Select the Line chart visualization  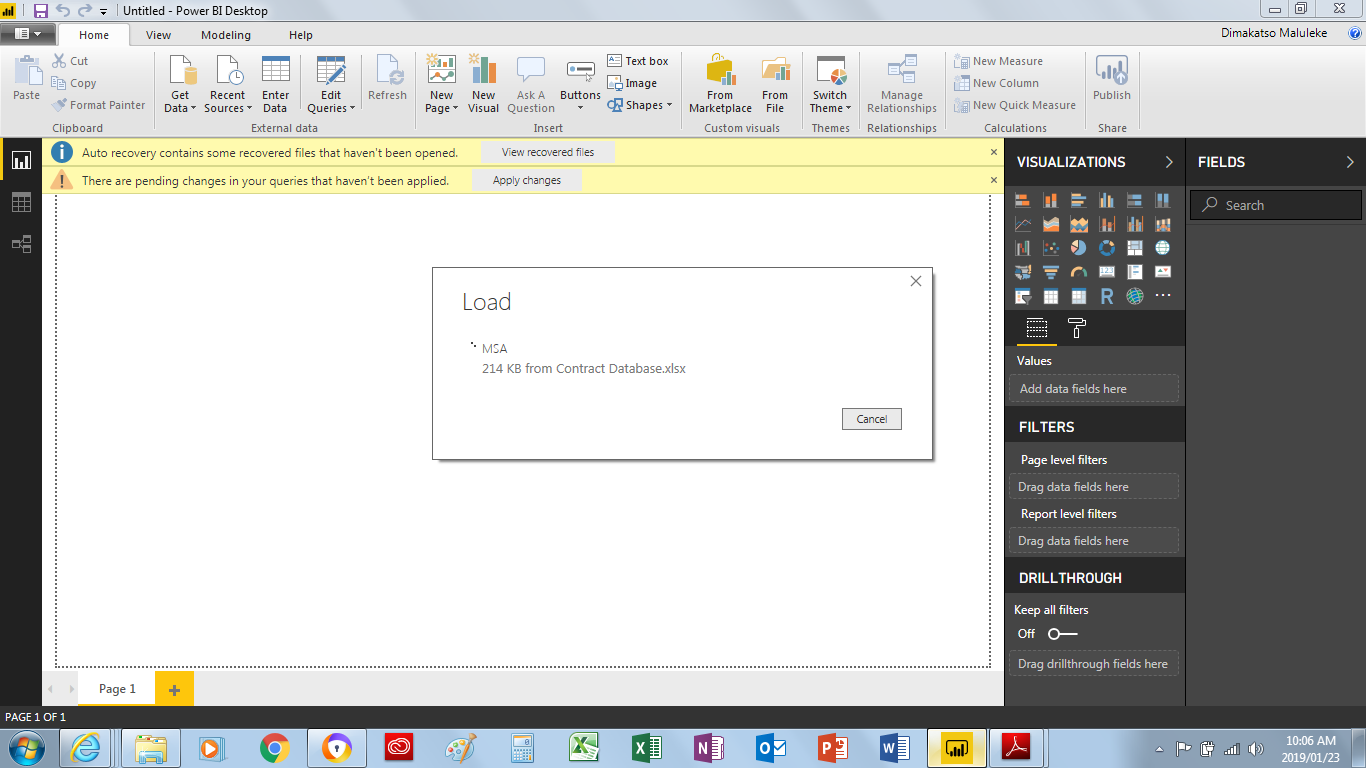click(x=1022, y=224)
